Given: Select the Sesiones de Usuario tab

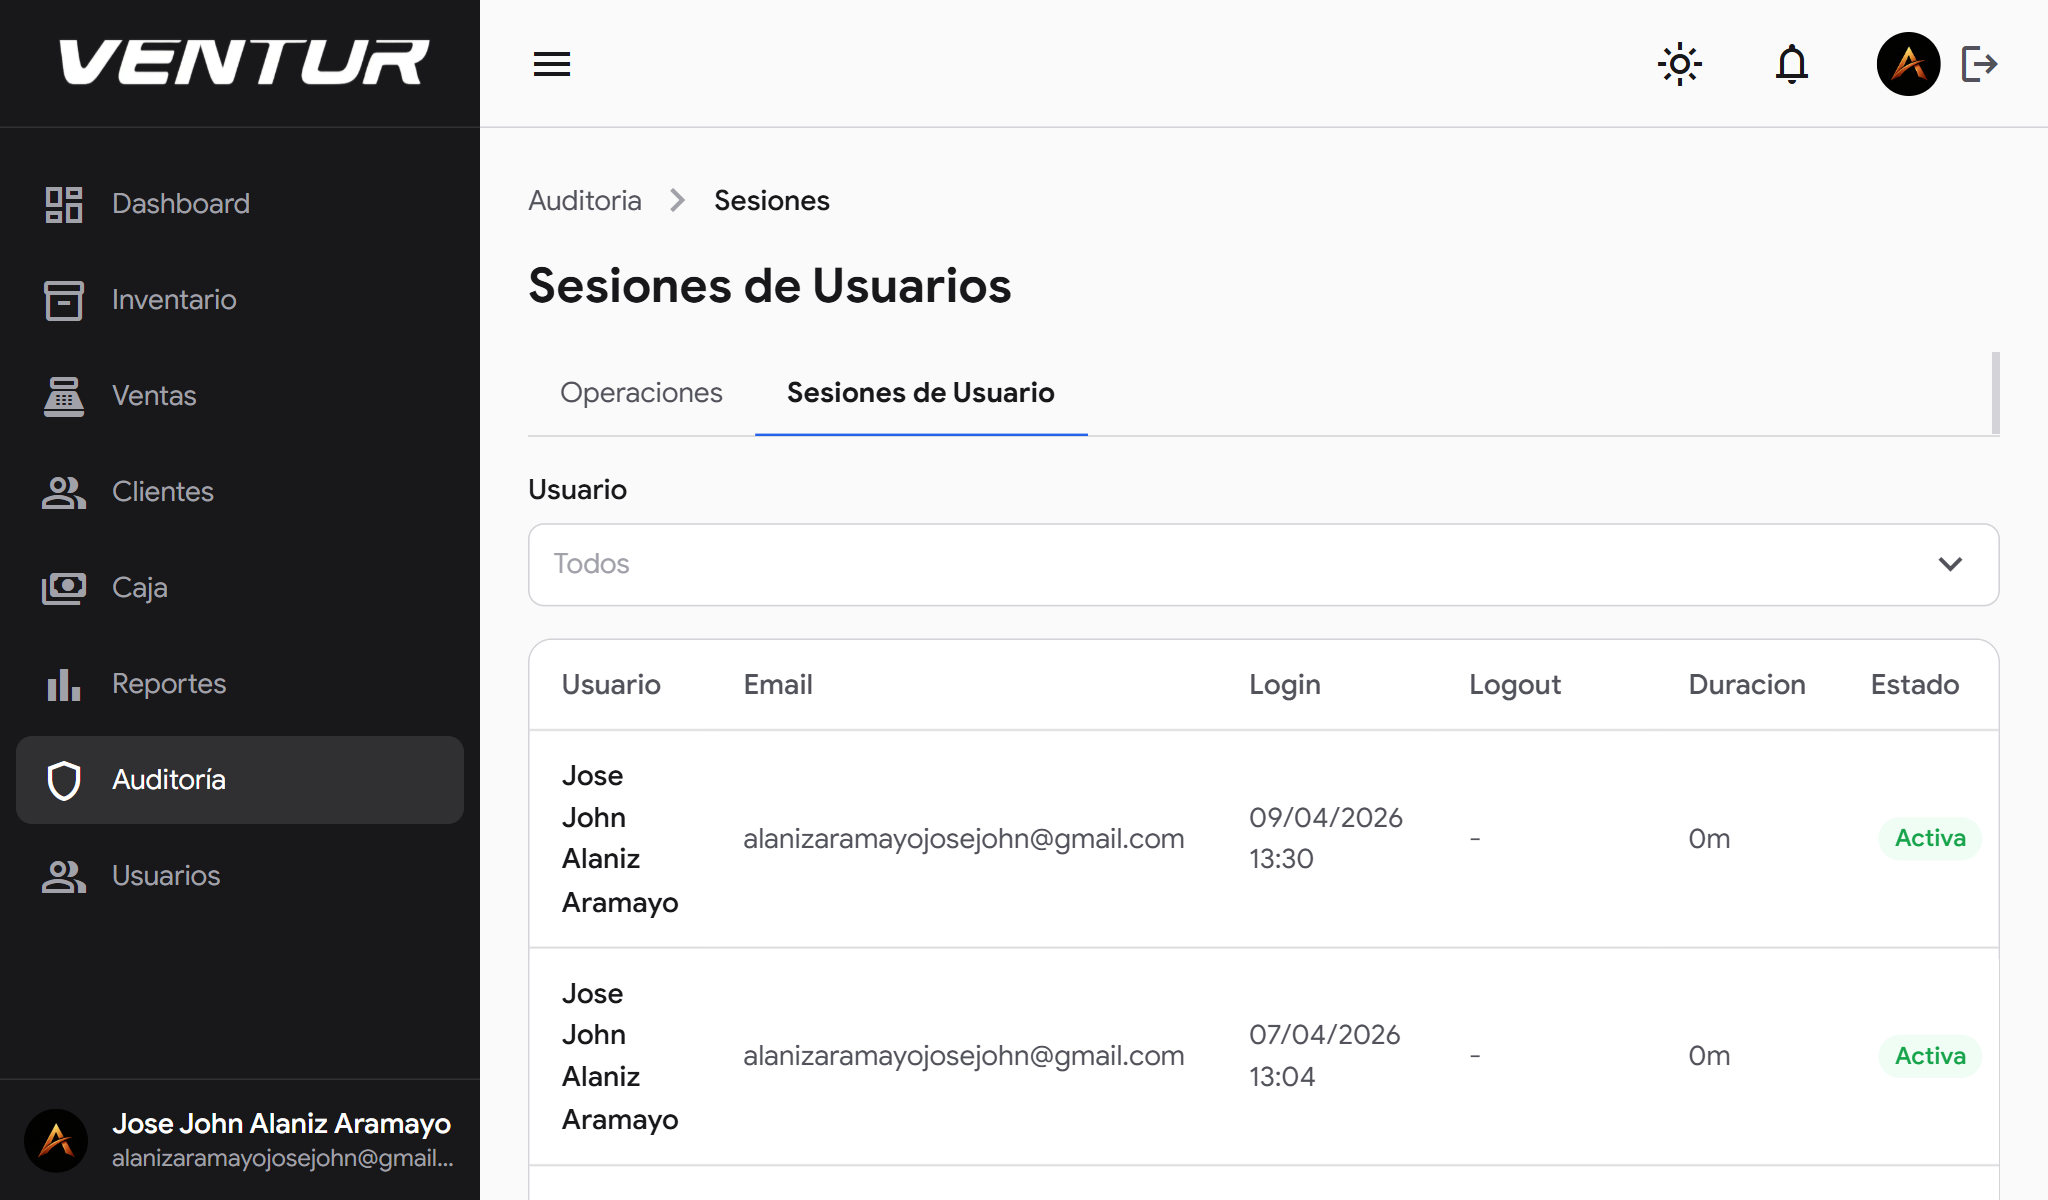Looking at the screenshot, I should pos(920,392).
